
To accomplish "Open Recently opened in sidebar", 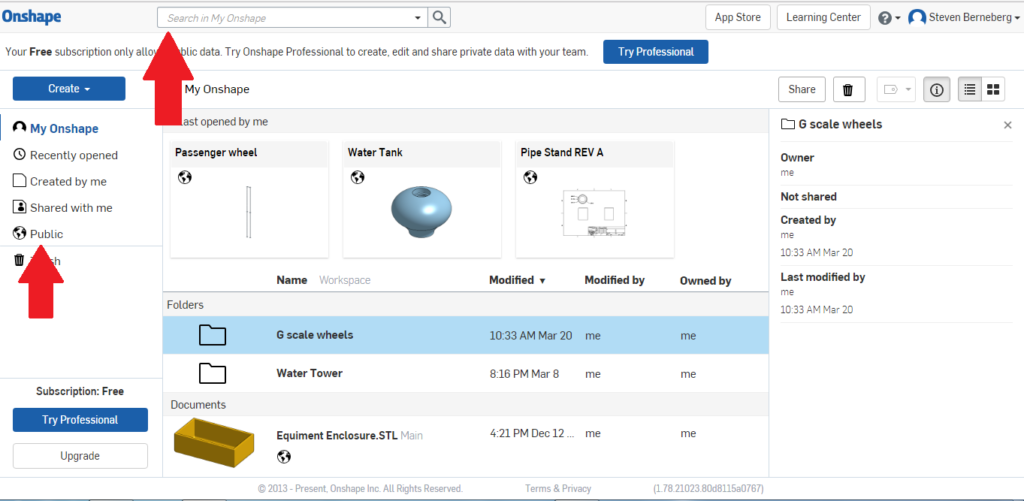I will (x=73, y=155).
